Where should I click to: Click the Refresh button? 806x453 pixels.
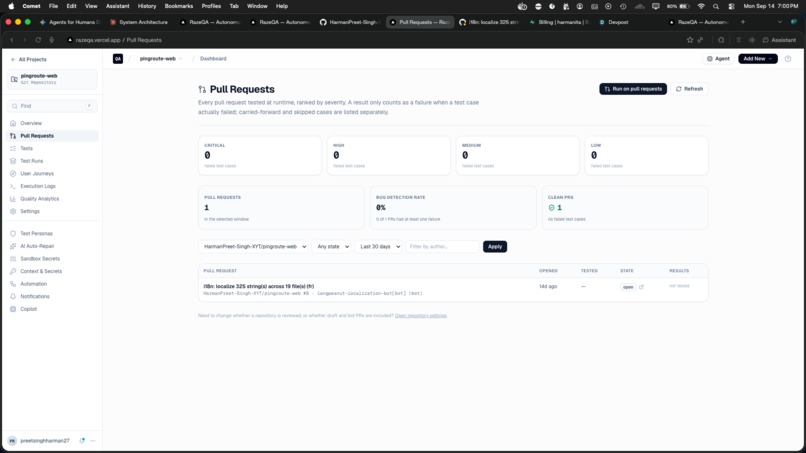[x=689, y=89]
